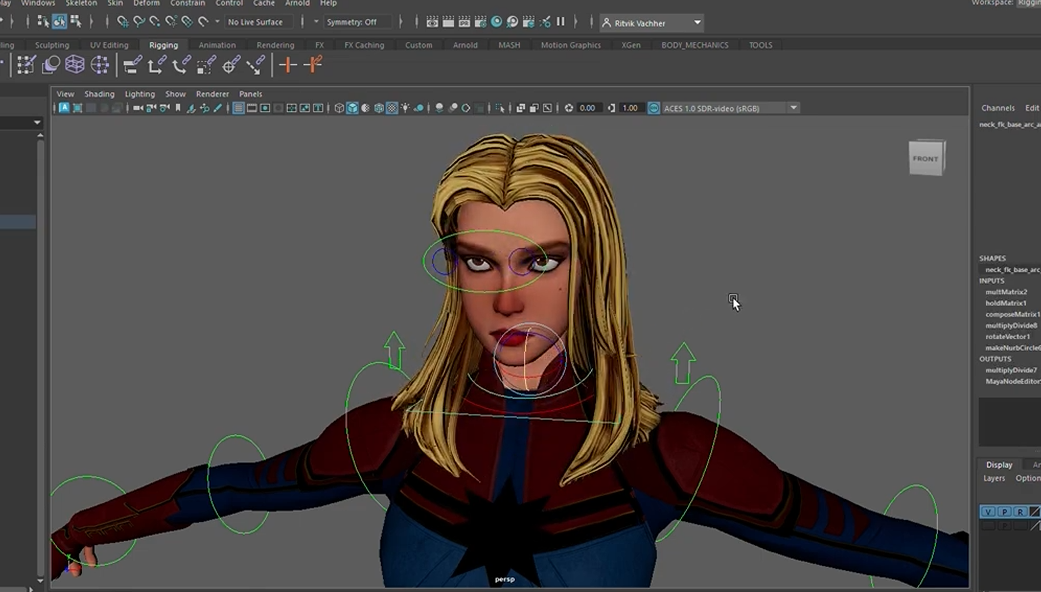Image resolution: width=1041 pixels, height=592 pixels.
Task: Toggle the V visibility box of display layer
Action: click(988, 511)
